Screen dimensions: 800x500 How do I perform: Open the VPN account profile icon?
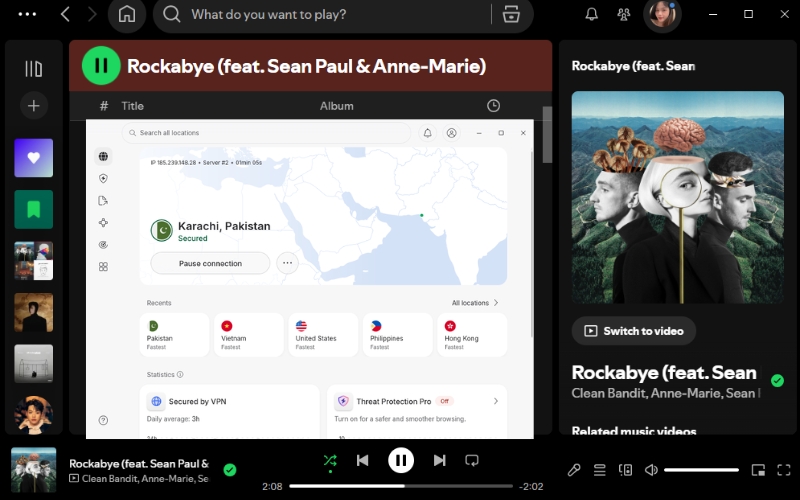click(x=452, y=133)
